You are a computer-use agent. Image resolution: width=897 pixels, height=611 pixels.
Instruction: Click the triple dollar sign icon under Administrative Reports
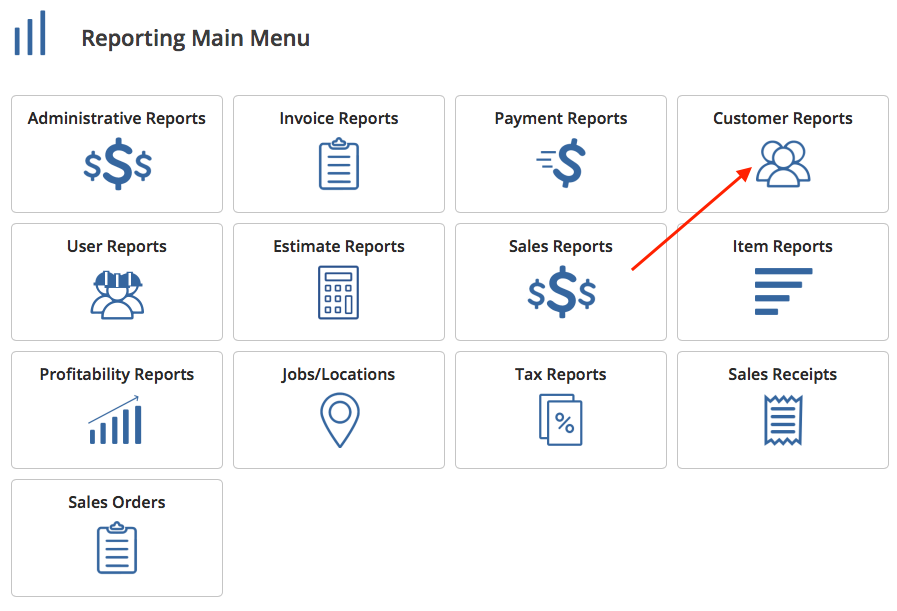(x=117, y=165)
